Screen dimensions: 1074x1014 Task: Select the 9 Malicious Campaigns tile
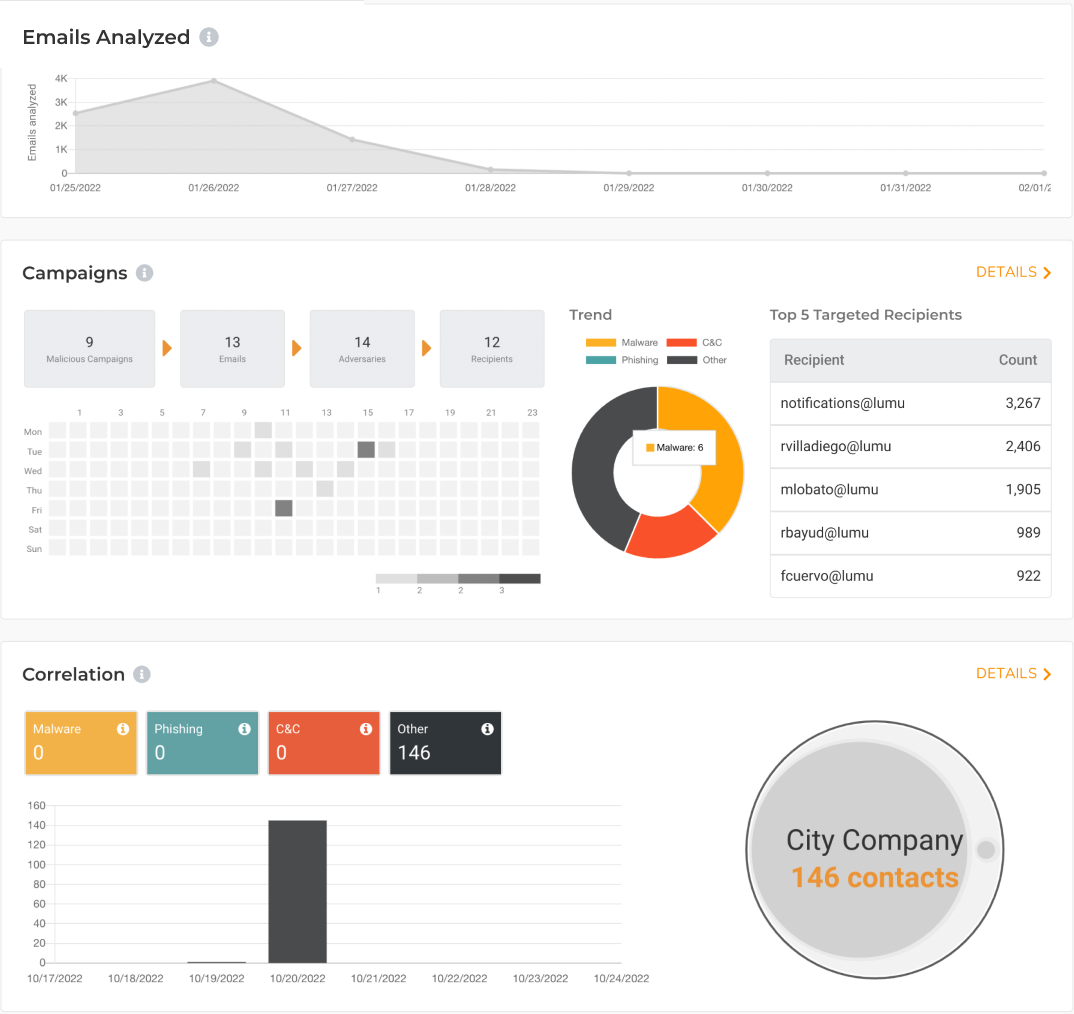coord(90,348)
